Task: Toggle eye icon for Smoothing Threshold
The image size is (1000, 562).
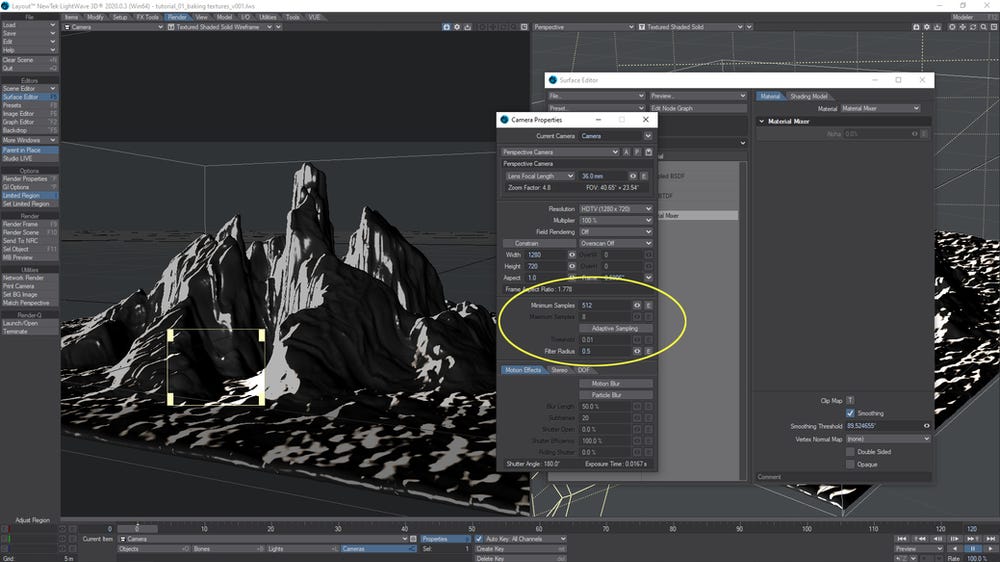Action: tap(926, 426)
